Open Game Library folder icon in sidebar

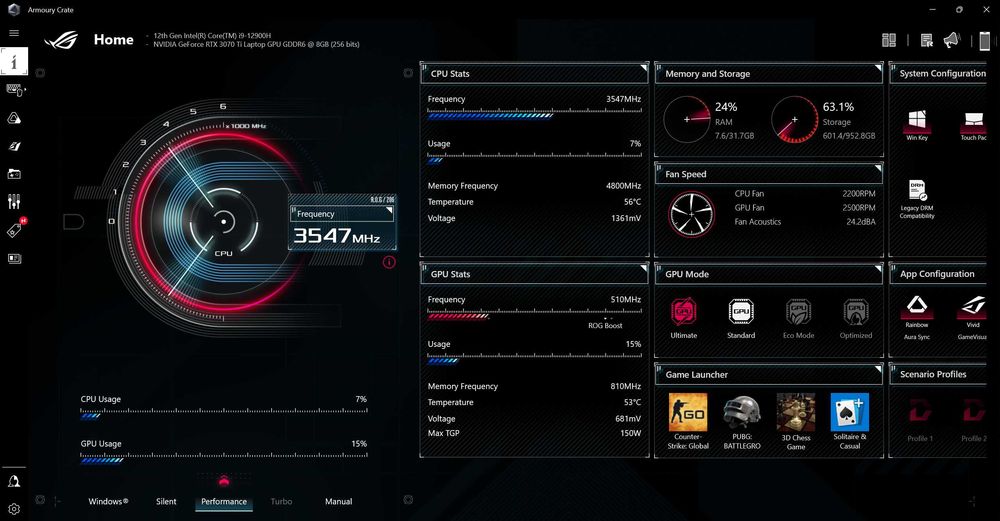coord(14,173)
